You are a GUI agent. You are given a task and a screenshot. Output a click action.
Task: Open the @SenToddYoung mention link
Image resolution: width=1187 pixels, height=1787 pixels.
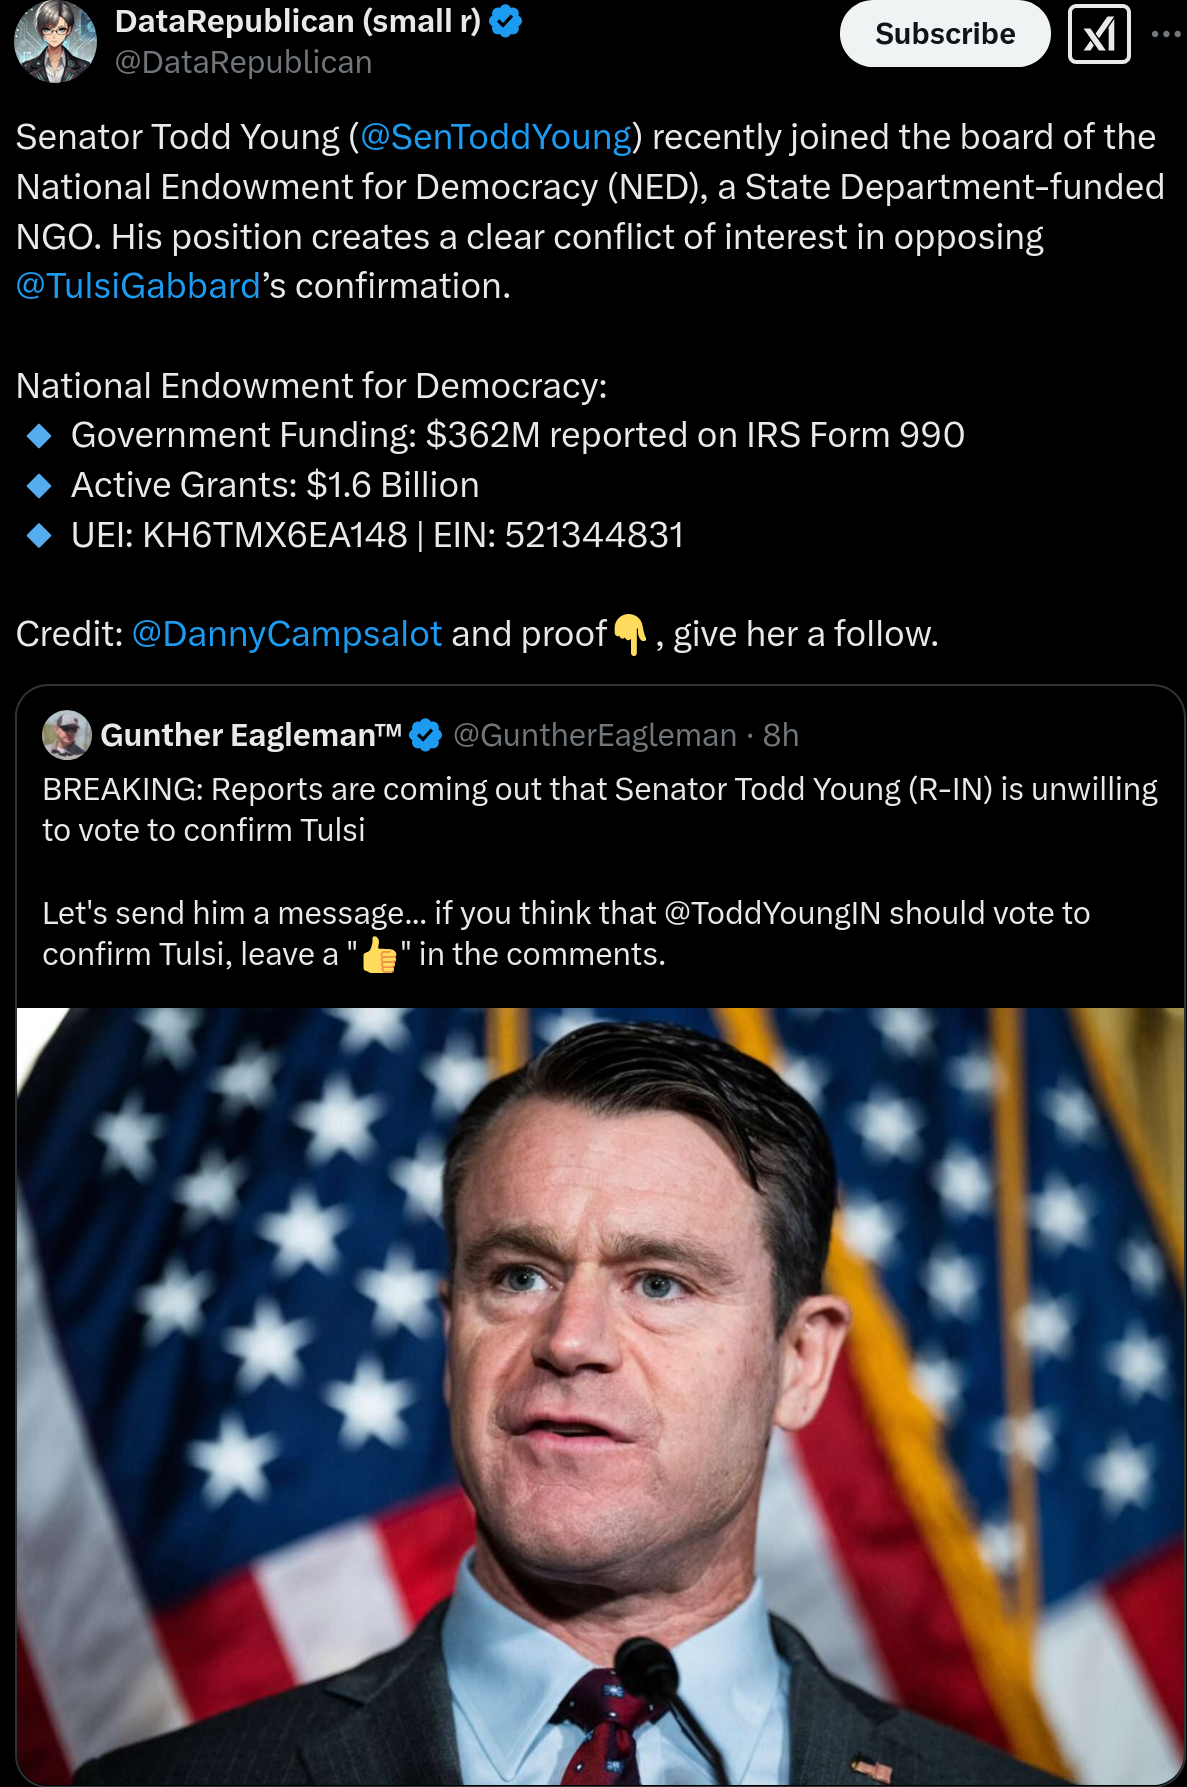coord(496,137)
